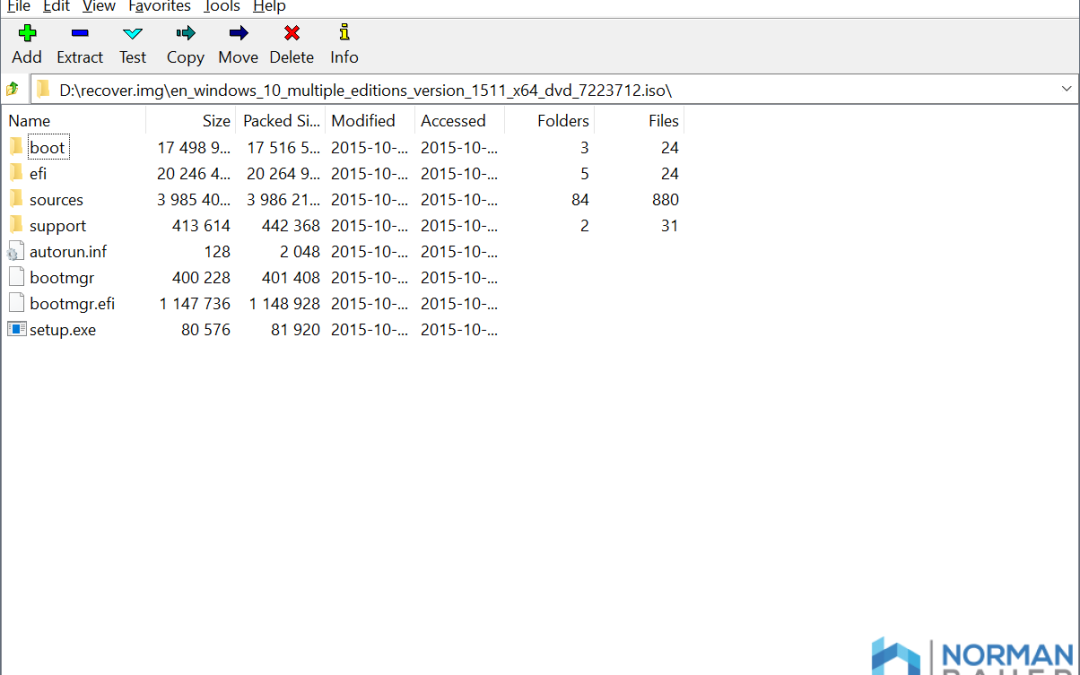Click the sources folder icon
The height and width of the screenshot is (675, 1080).
coord(17,198)
